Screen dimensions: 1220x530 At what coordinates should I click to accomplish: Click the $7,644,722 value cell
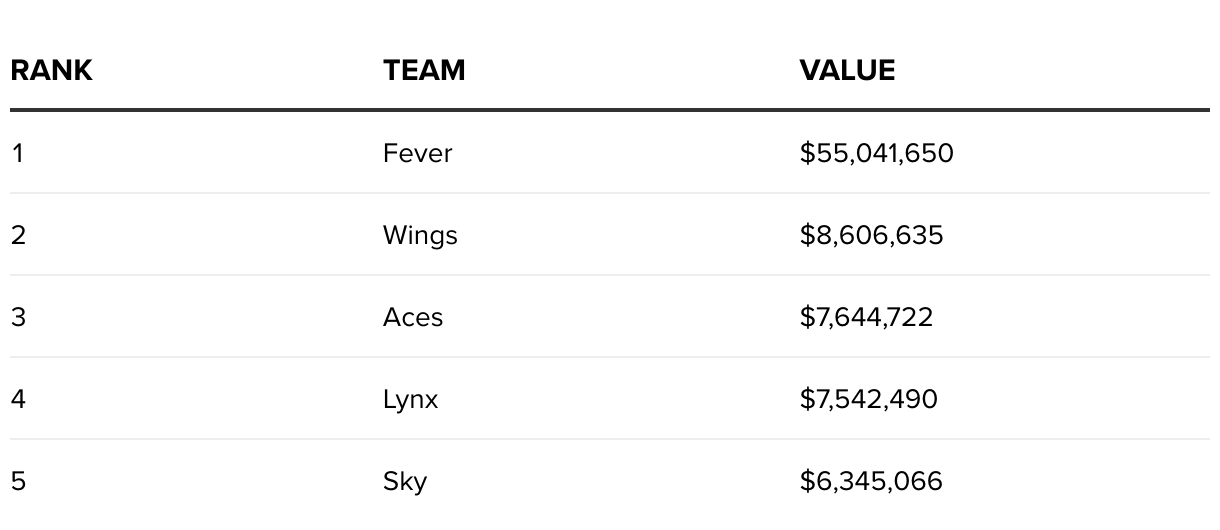(x=866, y=317)
